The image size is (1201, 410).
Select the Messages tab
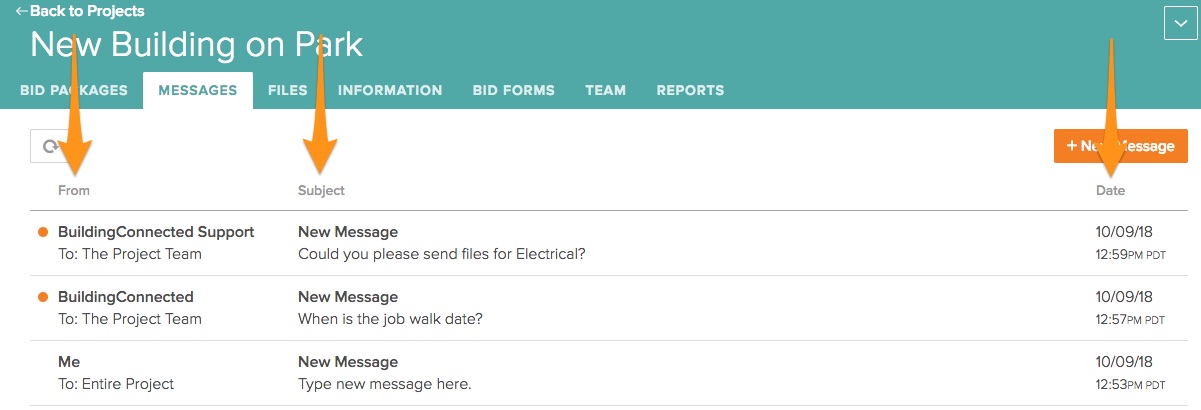[198, 90]
